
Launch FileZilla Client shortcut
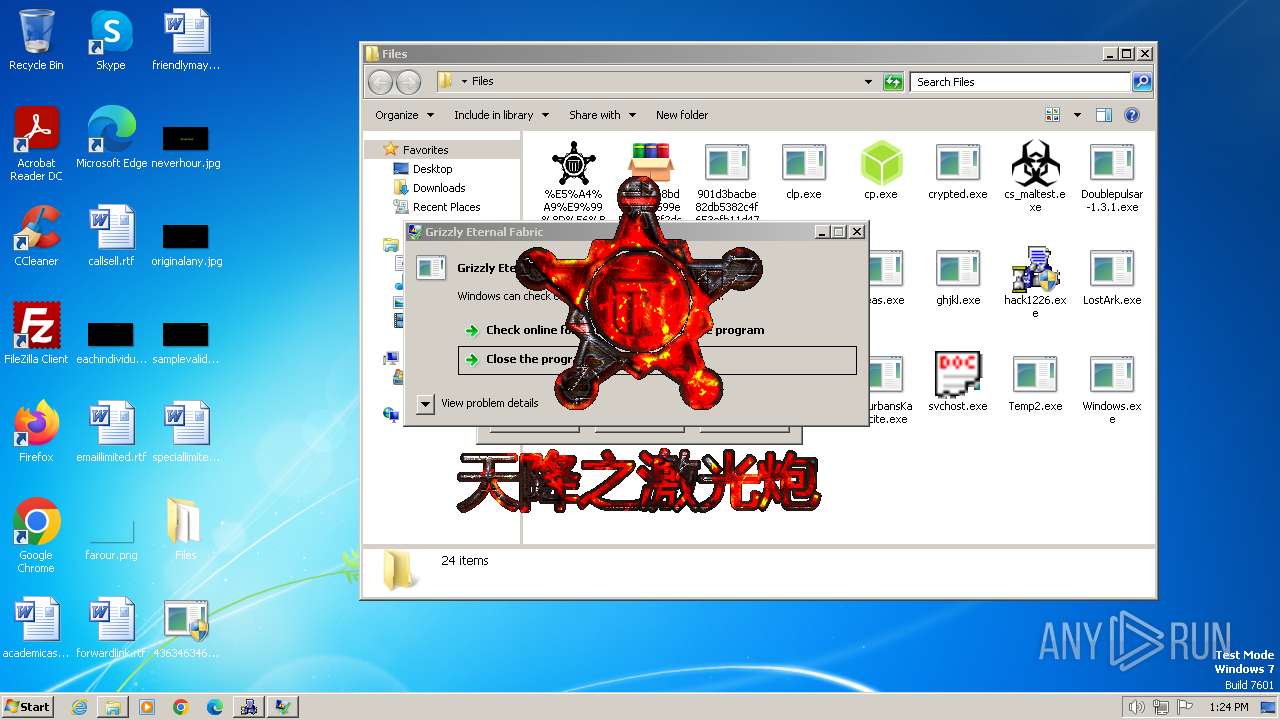36,334
